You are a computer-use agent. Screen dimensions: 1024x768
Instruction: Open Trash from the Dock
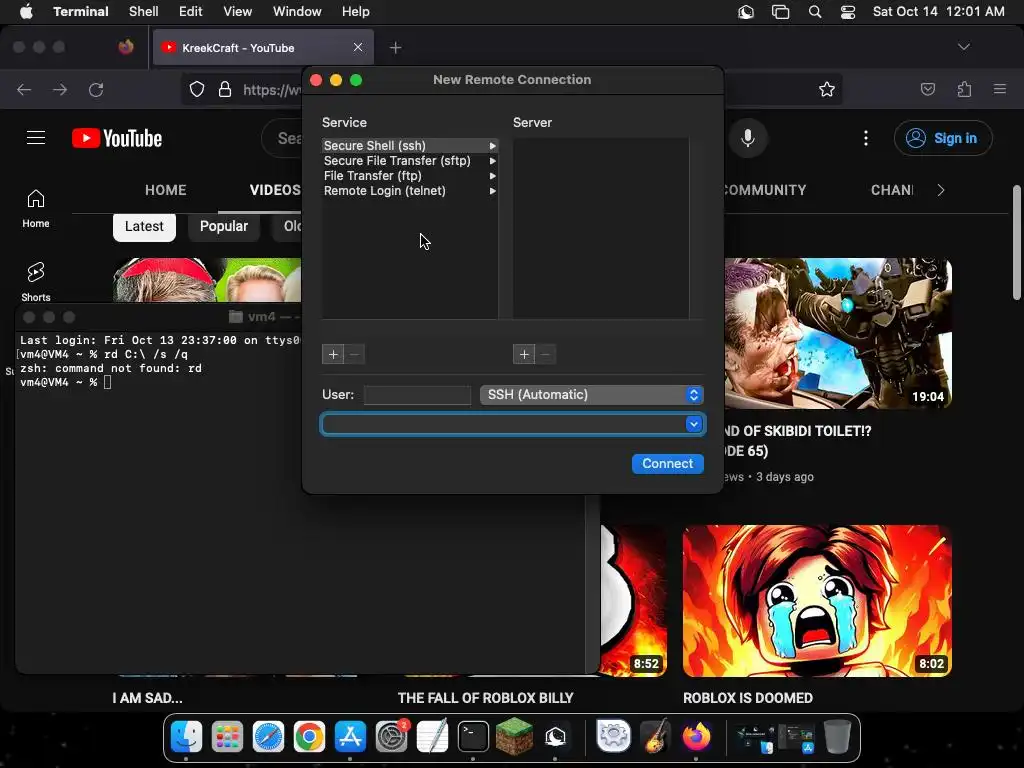(838, 737)
